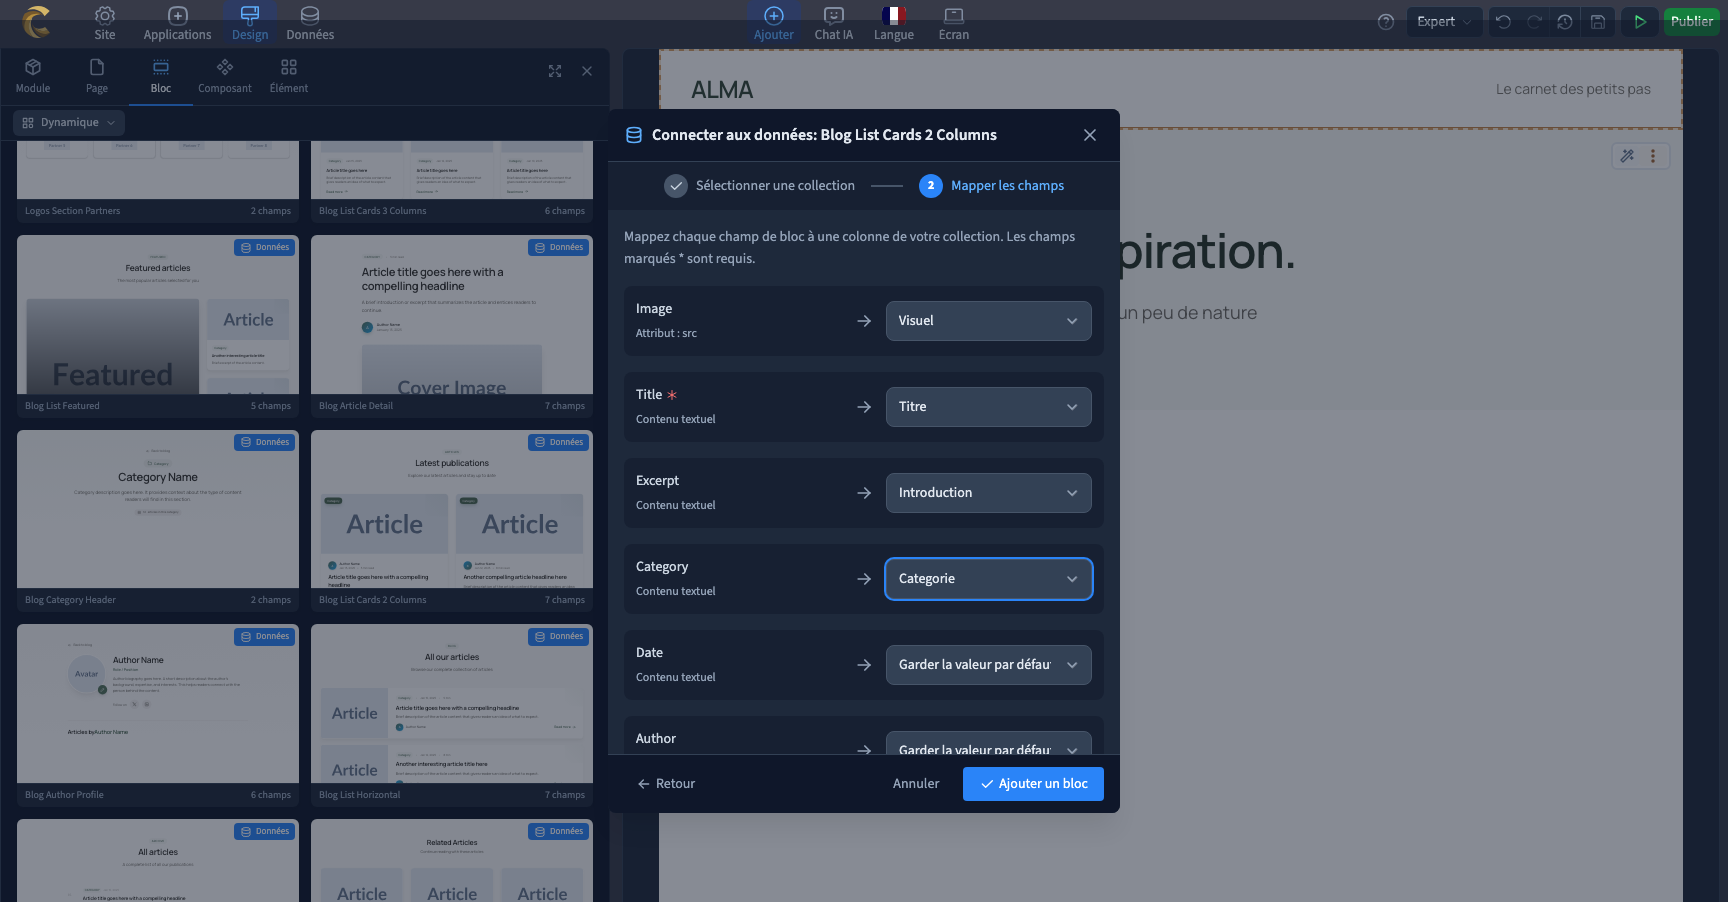This screenshot has height=902, width=1728.
Task: Switch to the Page tab
Action: 97,76
